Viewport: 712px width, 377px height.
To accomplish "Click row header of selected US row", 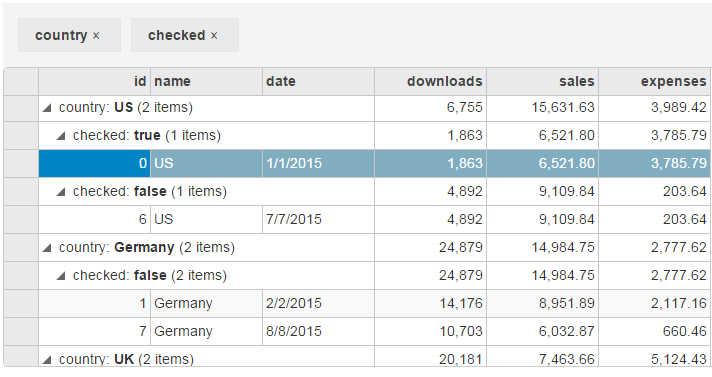I will (x=21, y=164).
